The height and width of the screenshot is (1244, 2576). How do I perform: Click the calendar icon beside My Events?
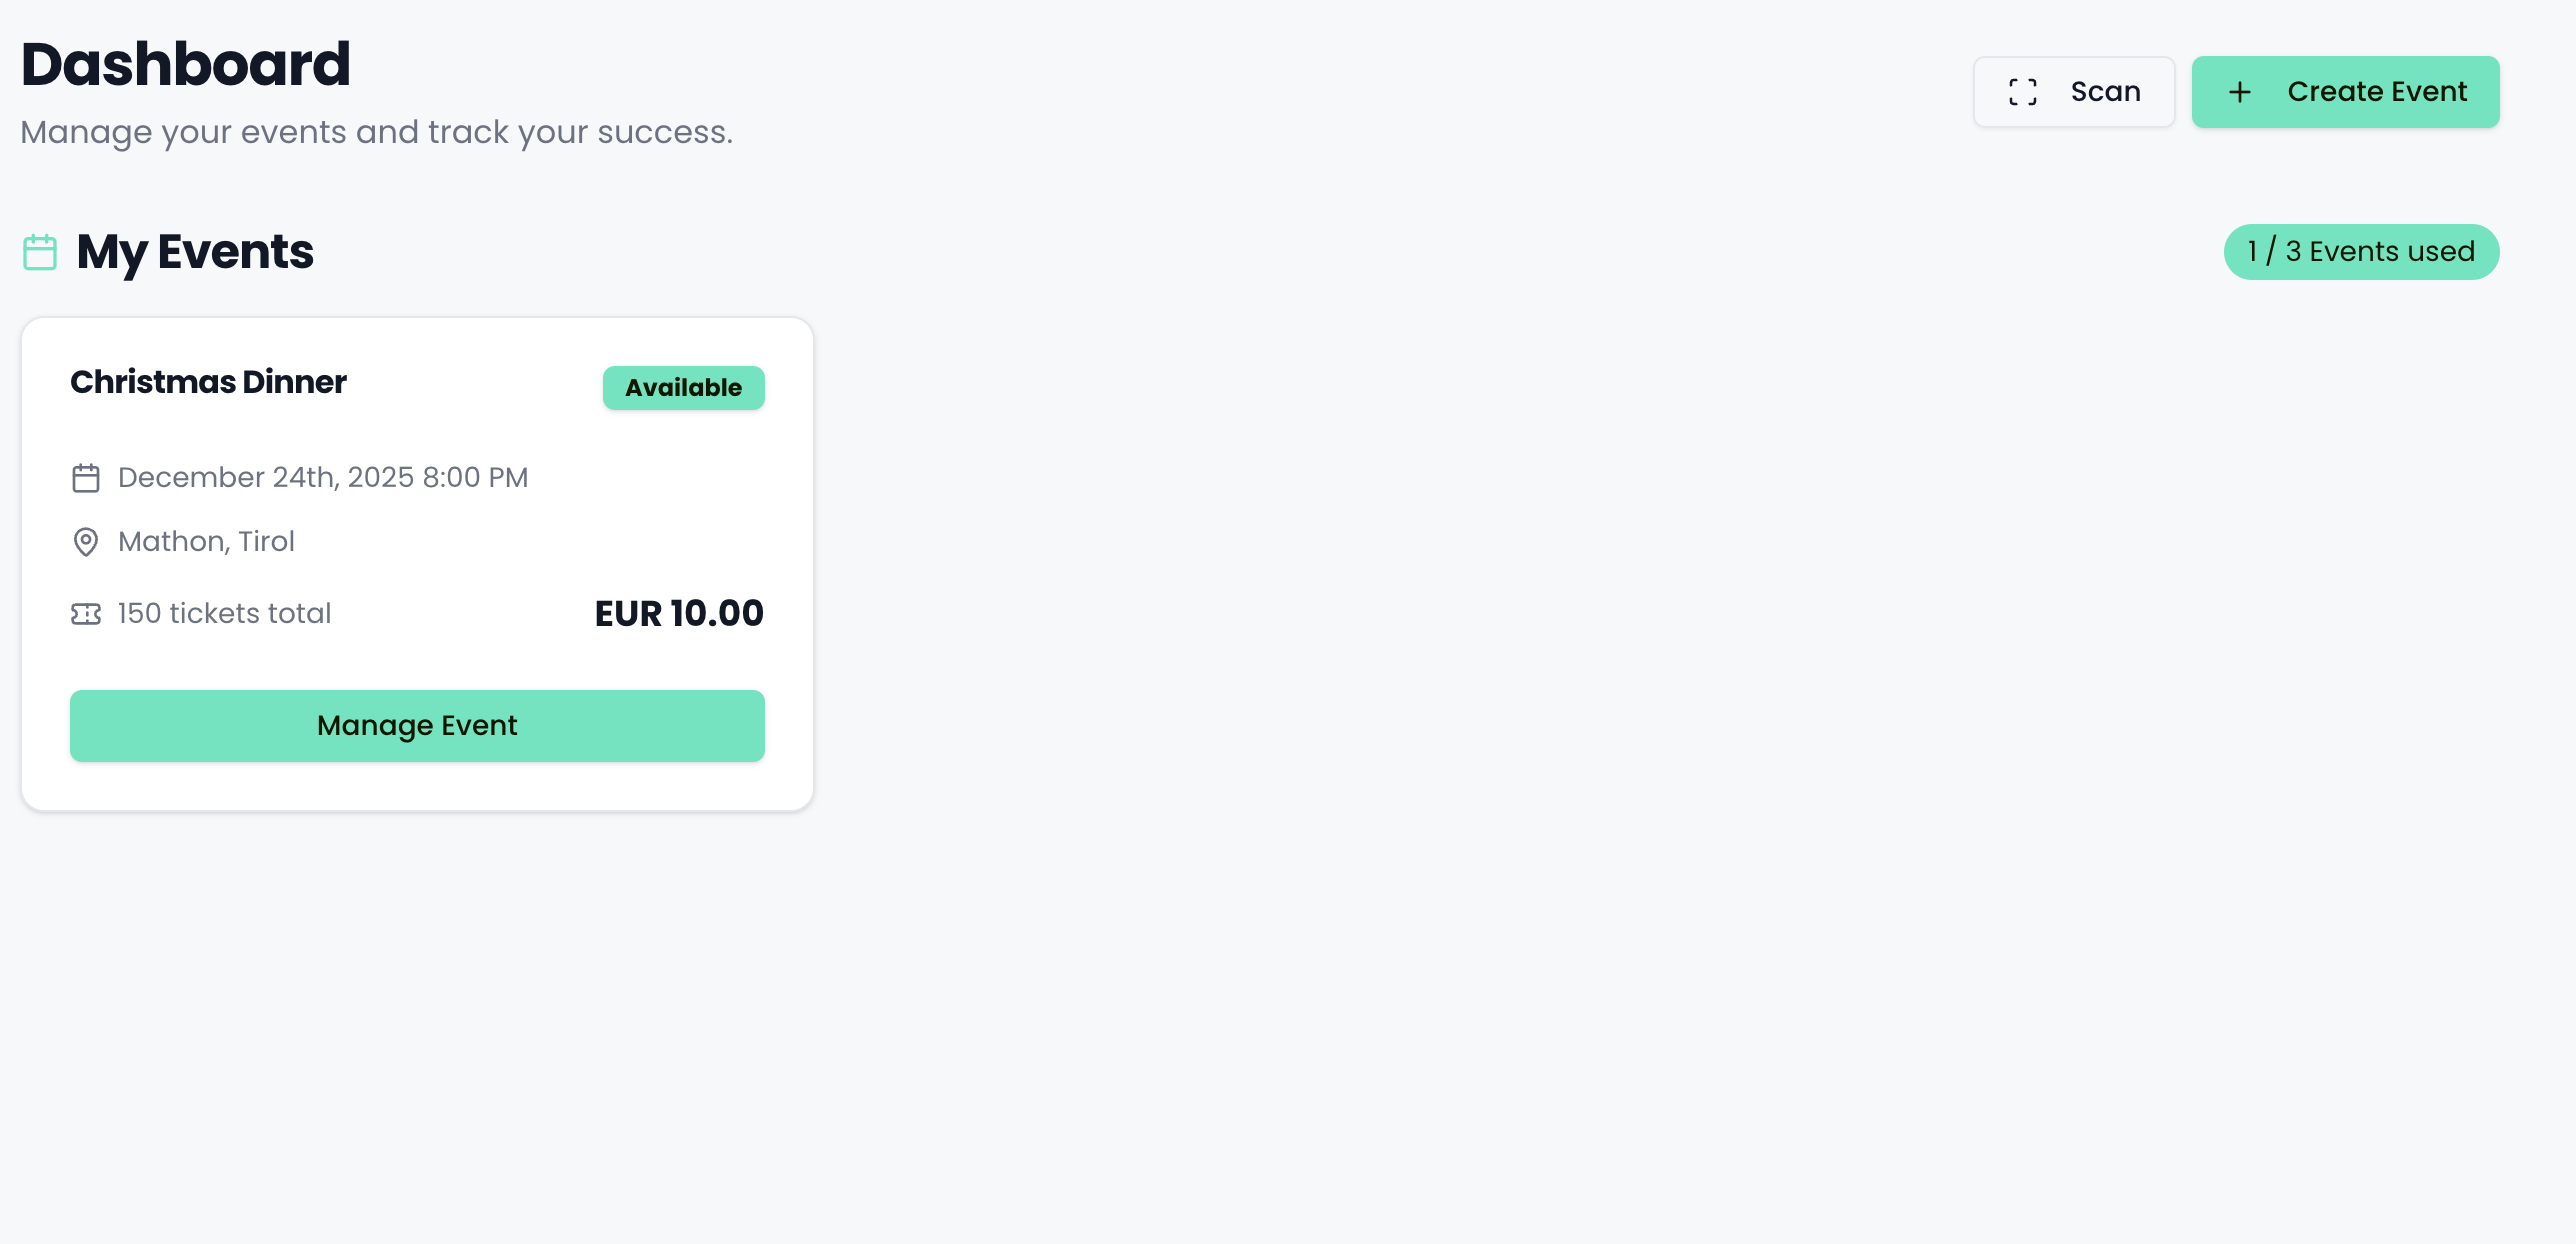40,252
